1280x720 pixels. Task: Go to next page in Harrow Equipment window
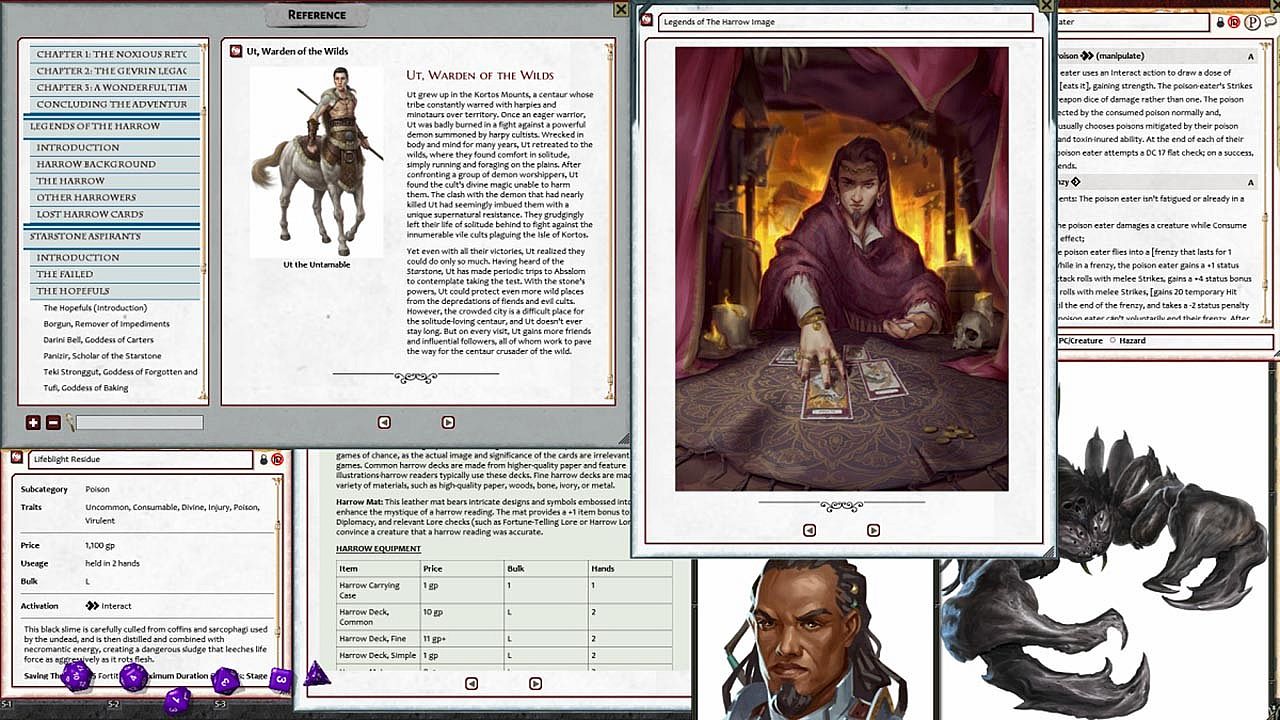tap(535, 683)
